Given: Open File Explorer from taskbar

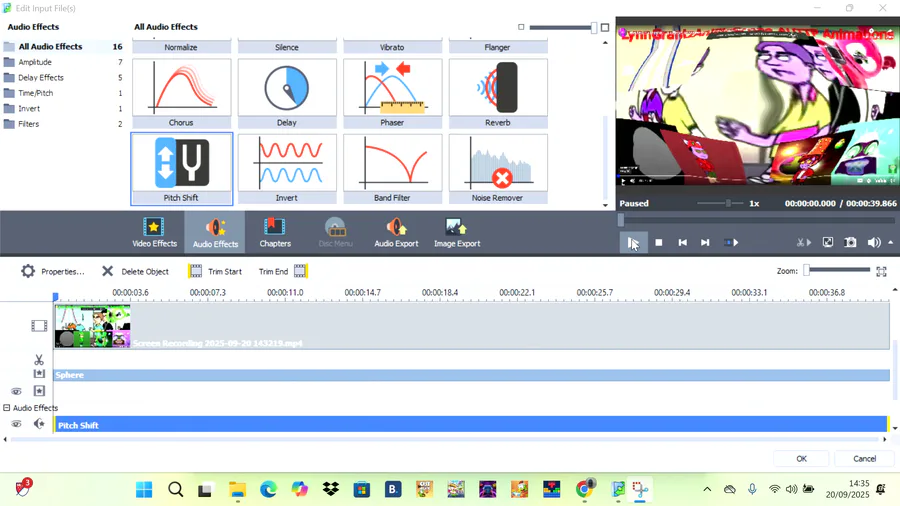Looking at the screenshot, I should (238, 489).
